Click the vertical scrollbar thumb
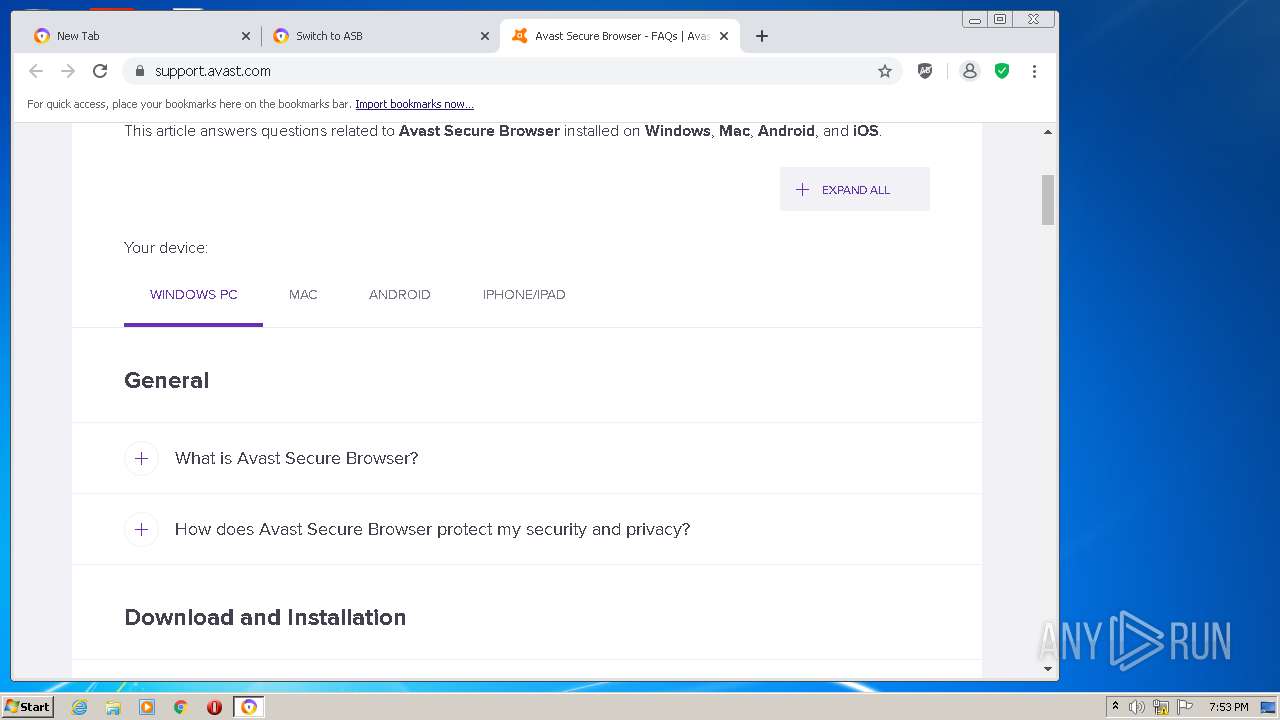Viewport: 1280px width, 720px height. point(1048,200)
